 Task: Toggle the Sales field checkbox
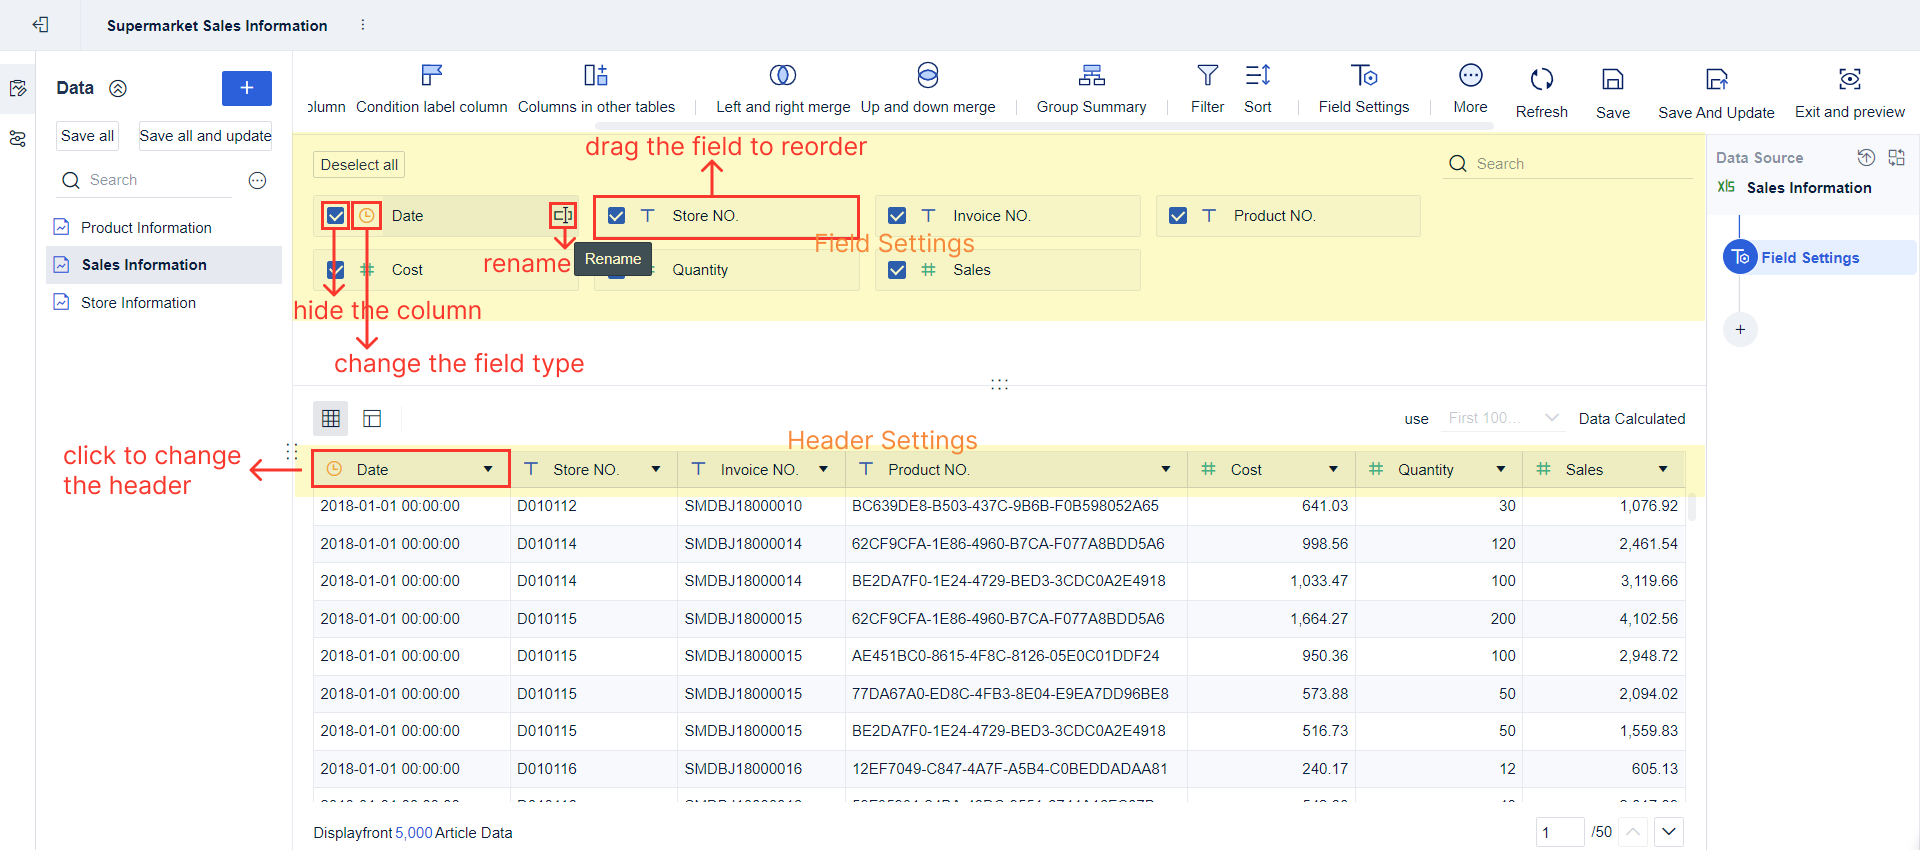pos(897,270)
